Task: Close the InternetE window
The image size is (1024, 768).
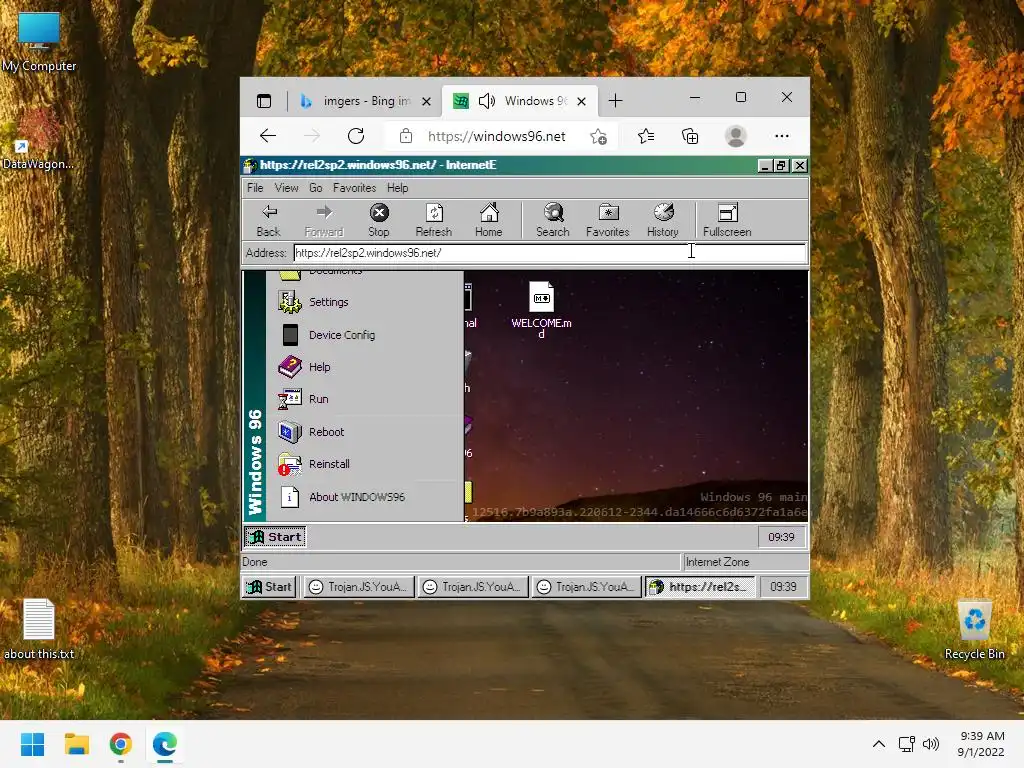Action: (x=799, y=166)
